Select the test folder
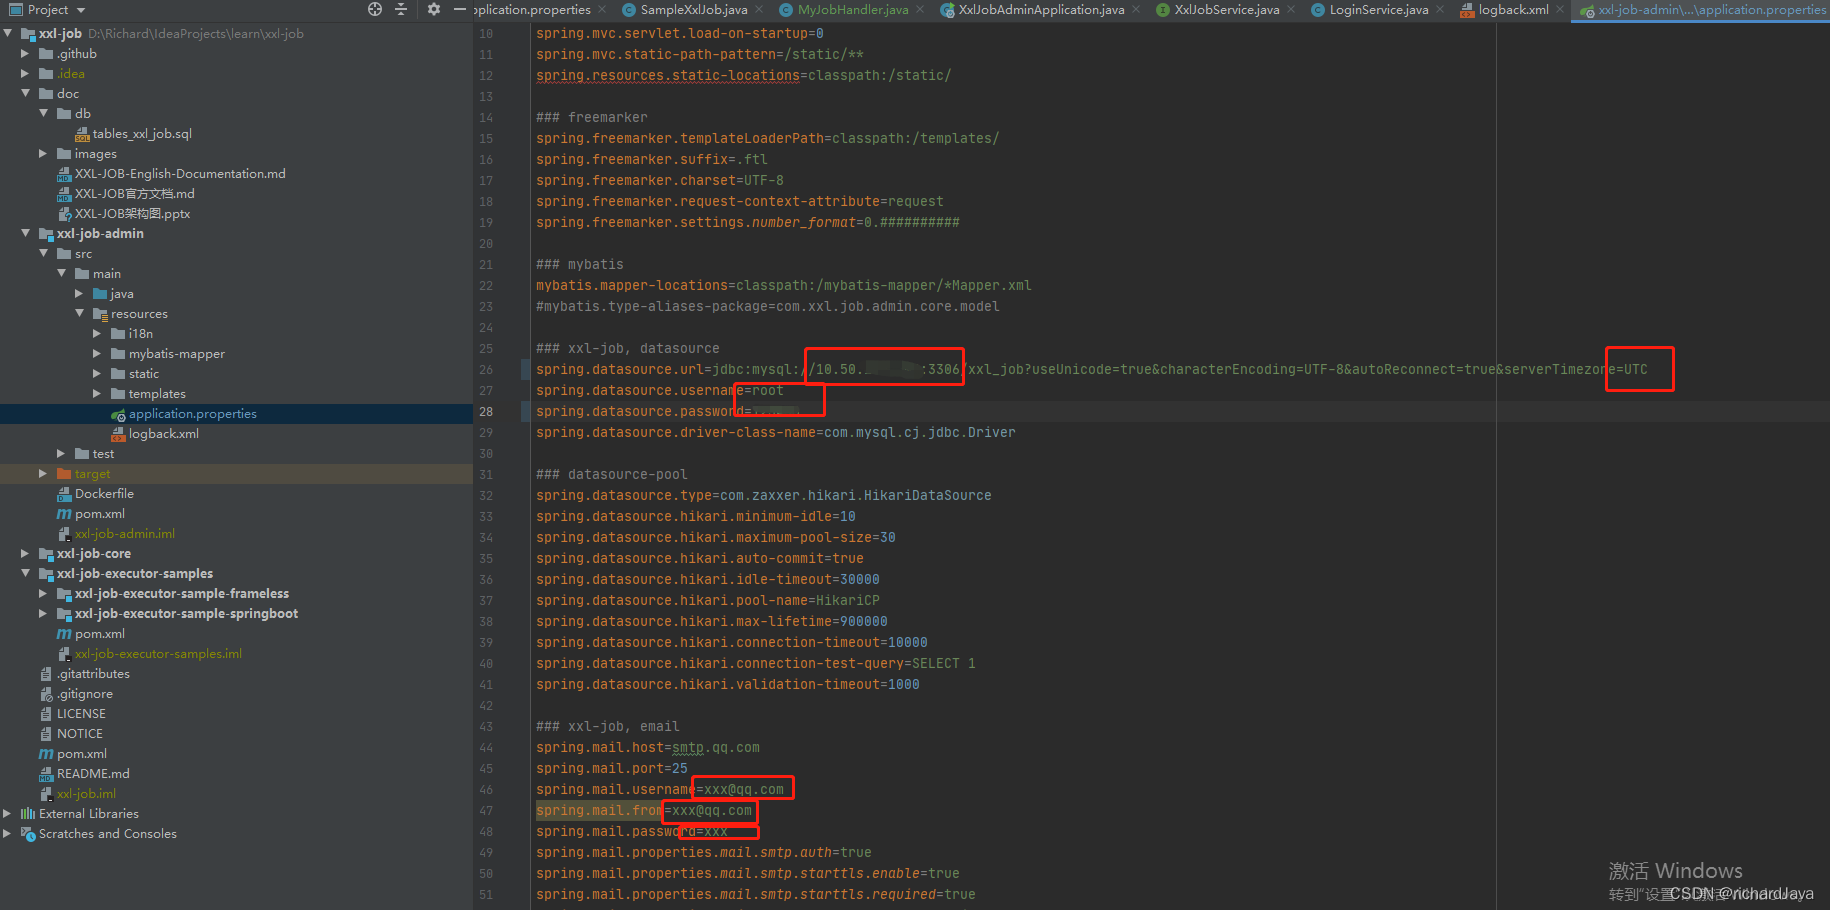1830x910 pixels. tap(103, 453)
